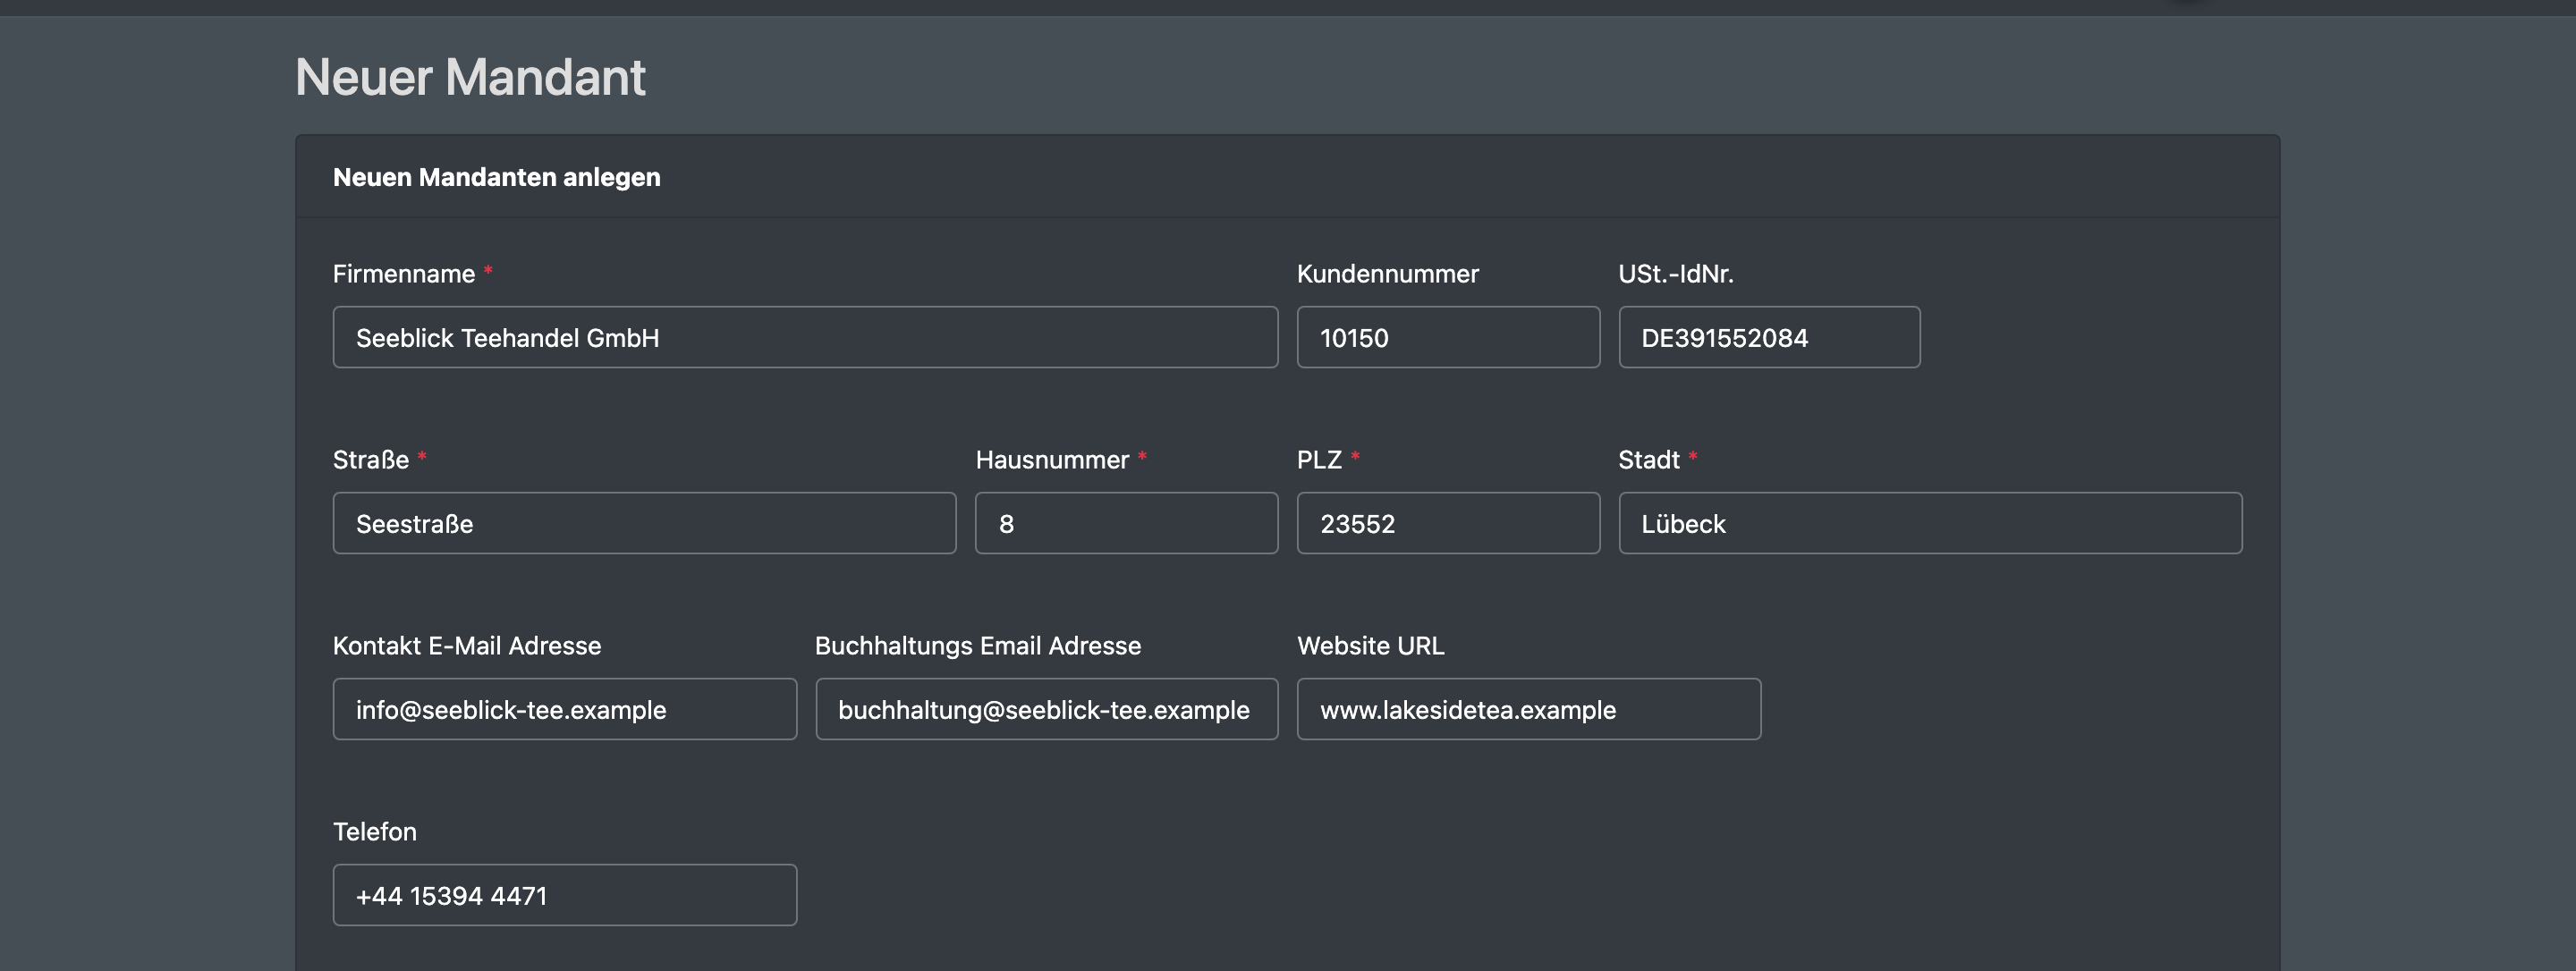Click the Straße input containing Seestraße
This screenshot has width=2576, height=971.
644,523
